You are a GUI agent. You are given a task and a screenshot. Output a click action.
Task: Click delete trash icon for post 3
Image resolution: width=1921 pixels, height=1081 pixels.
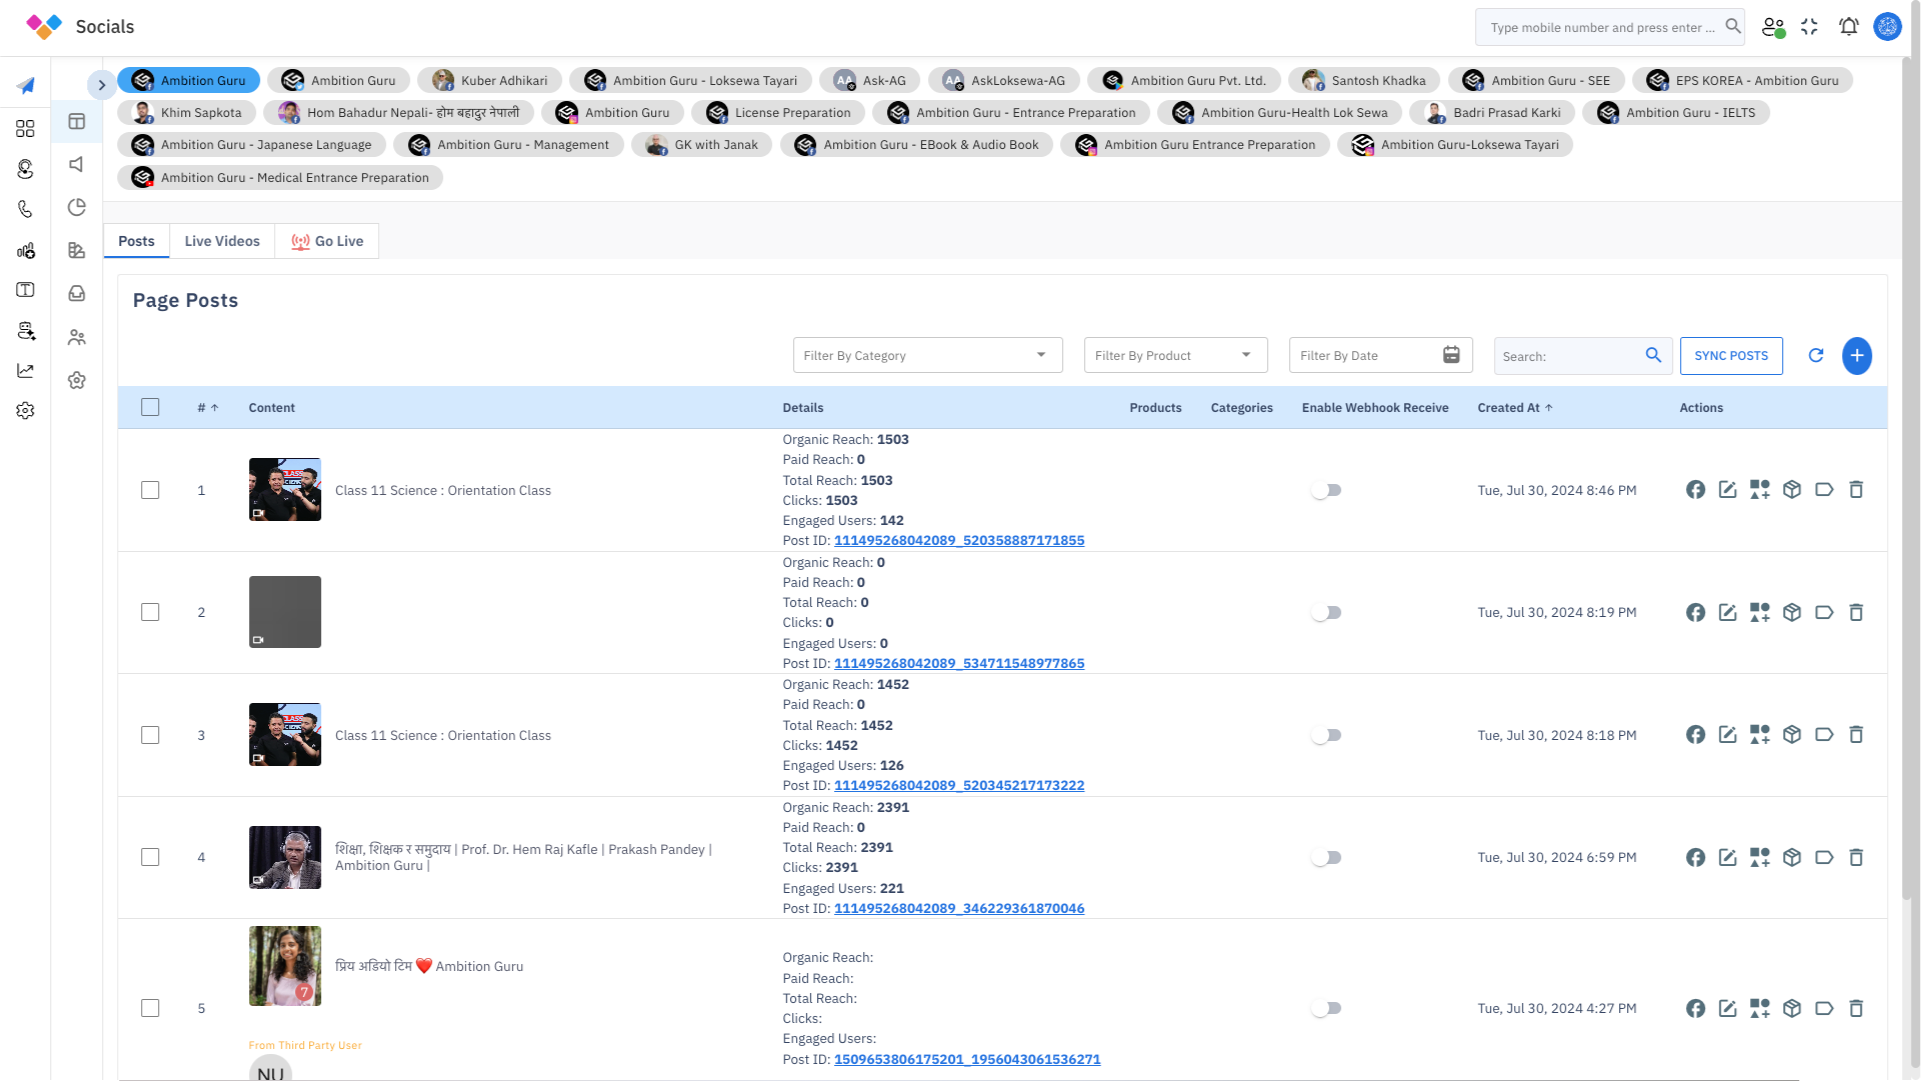1856,735
